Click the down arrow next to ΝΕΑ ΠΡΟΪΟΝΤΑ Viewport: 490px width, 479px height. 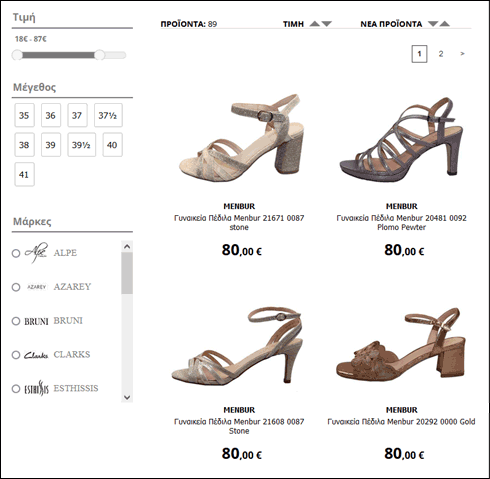tap(433, 24)
